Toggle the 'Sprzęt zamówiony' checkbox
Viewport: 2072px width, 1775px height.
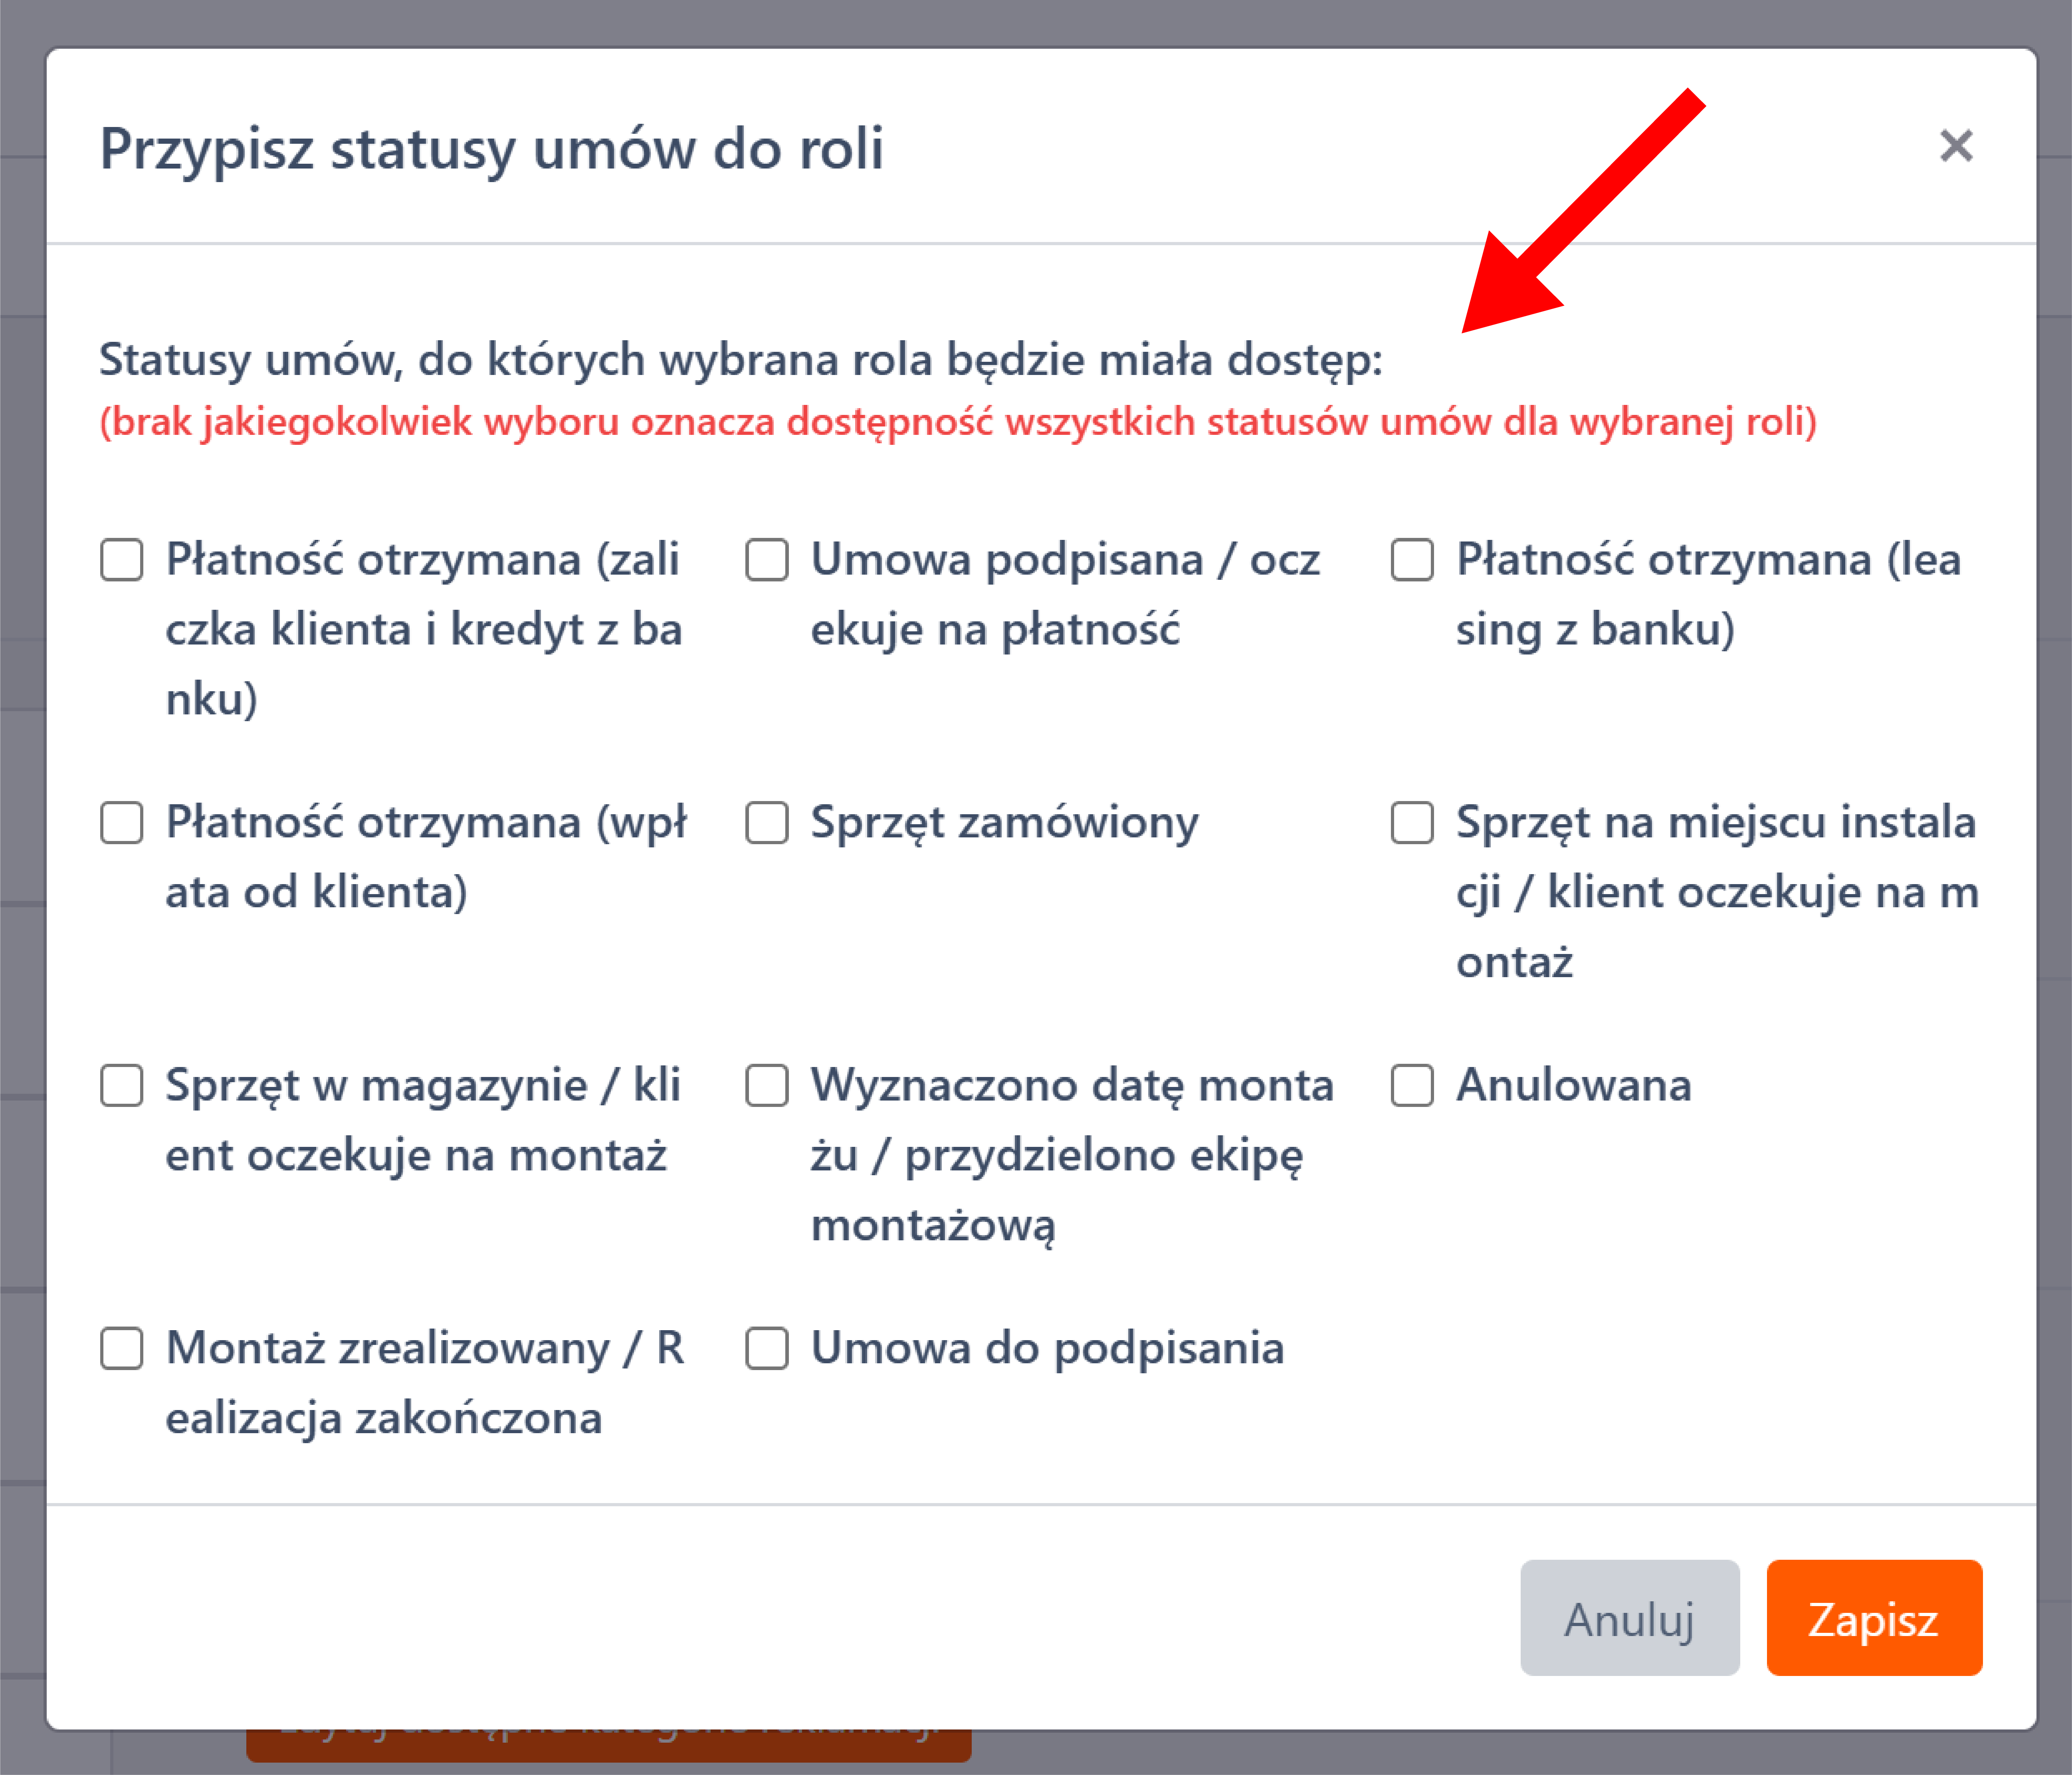767,823
